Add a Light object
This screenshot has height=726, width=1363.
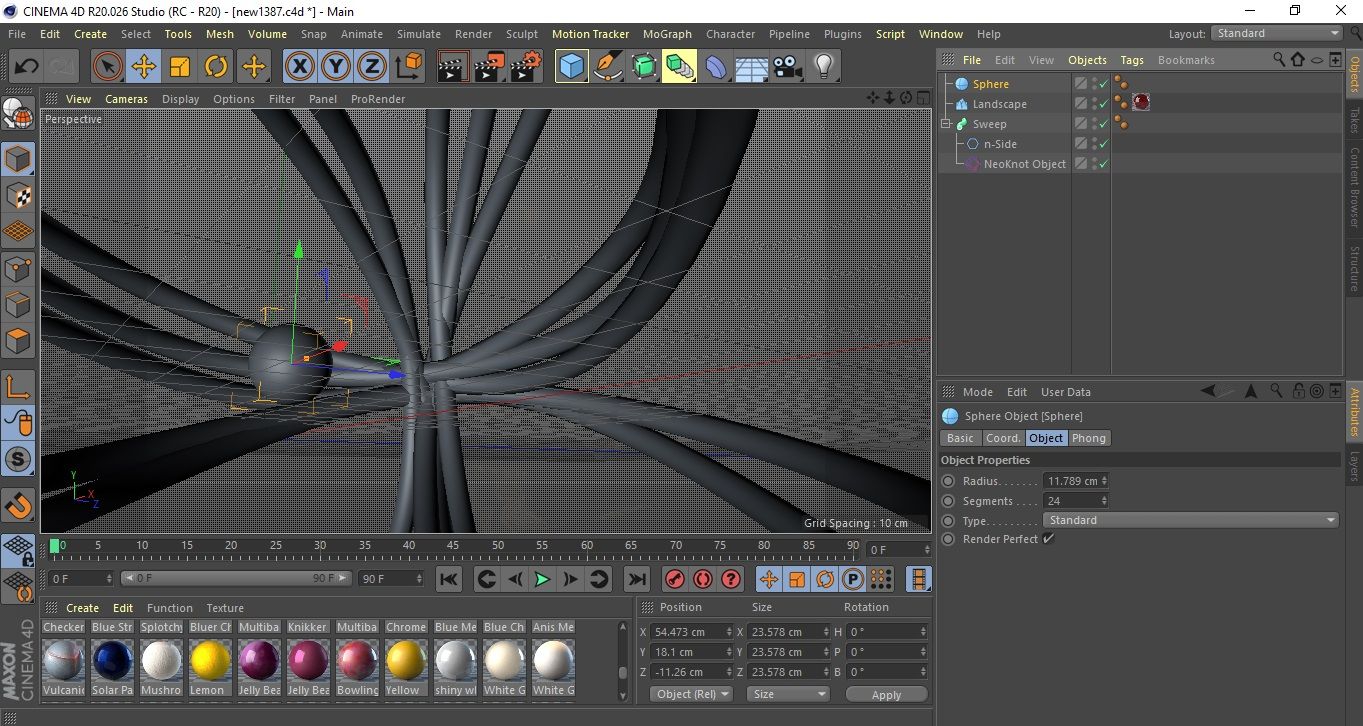click(x=824, y=67)
